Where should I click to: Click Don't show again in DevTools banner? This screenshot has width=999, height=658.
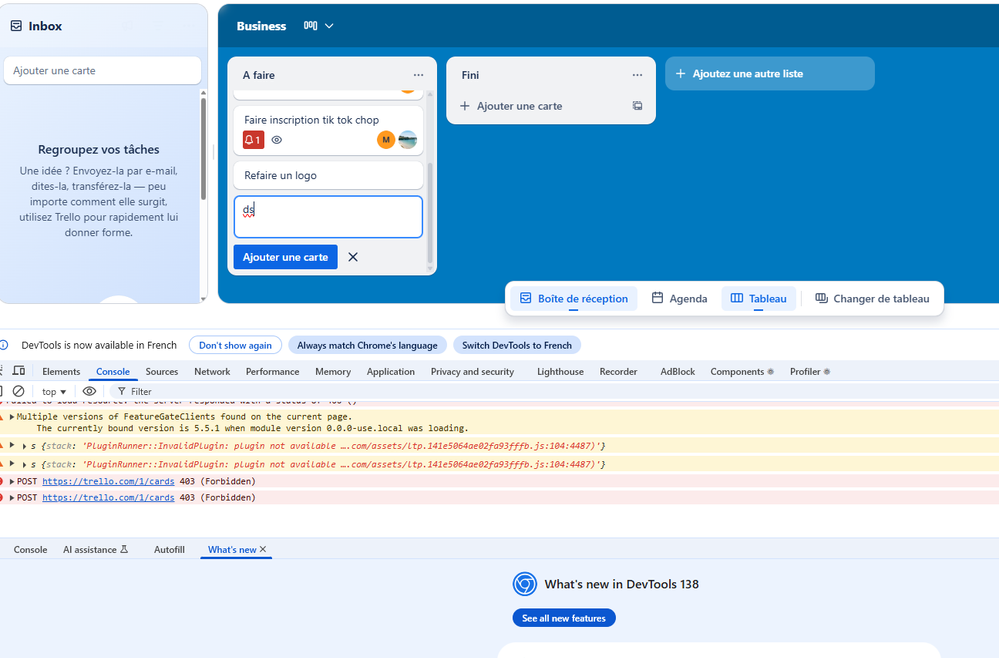tap(235, 345)
